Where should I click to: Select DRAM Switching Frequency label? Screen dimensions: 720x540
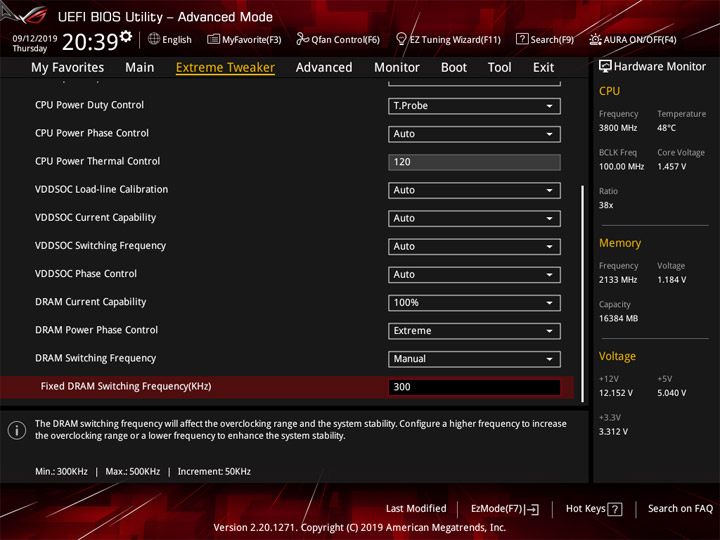(96, 358)
